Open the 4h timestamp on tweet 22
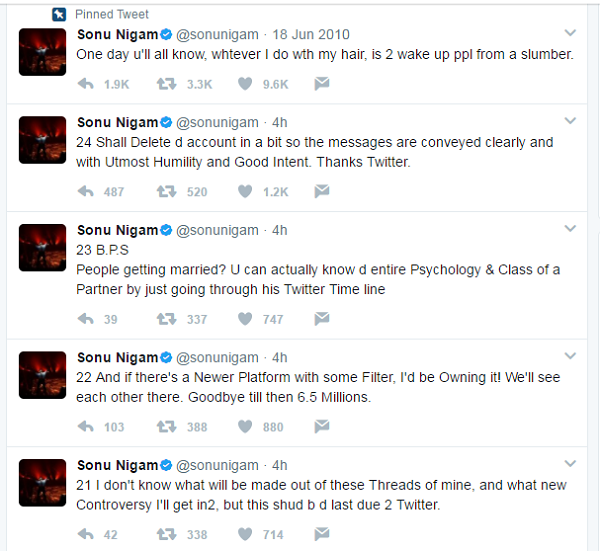 (280, 357)
